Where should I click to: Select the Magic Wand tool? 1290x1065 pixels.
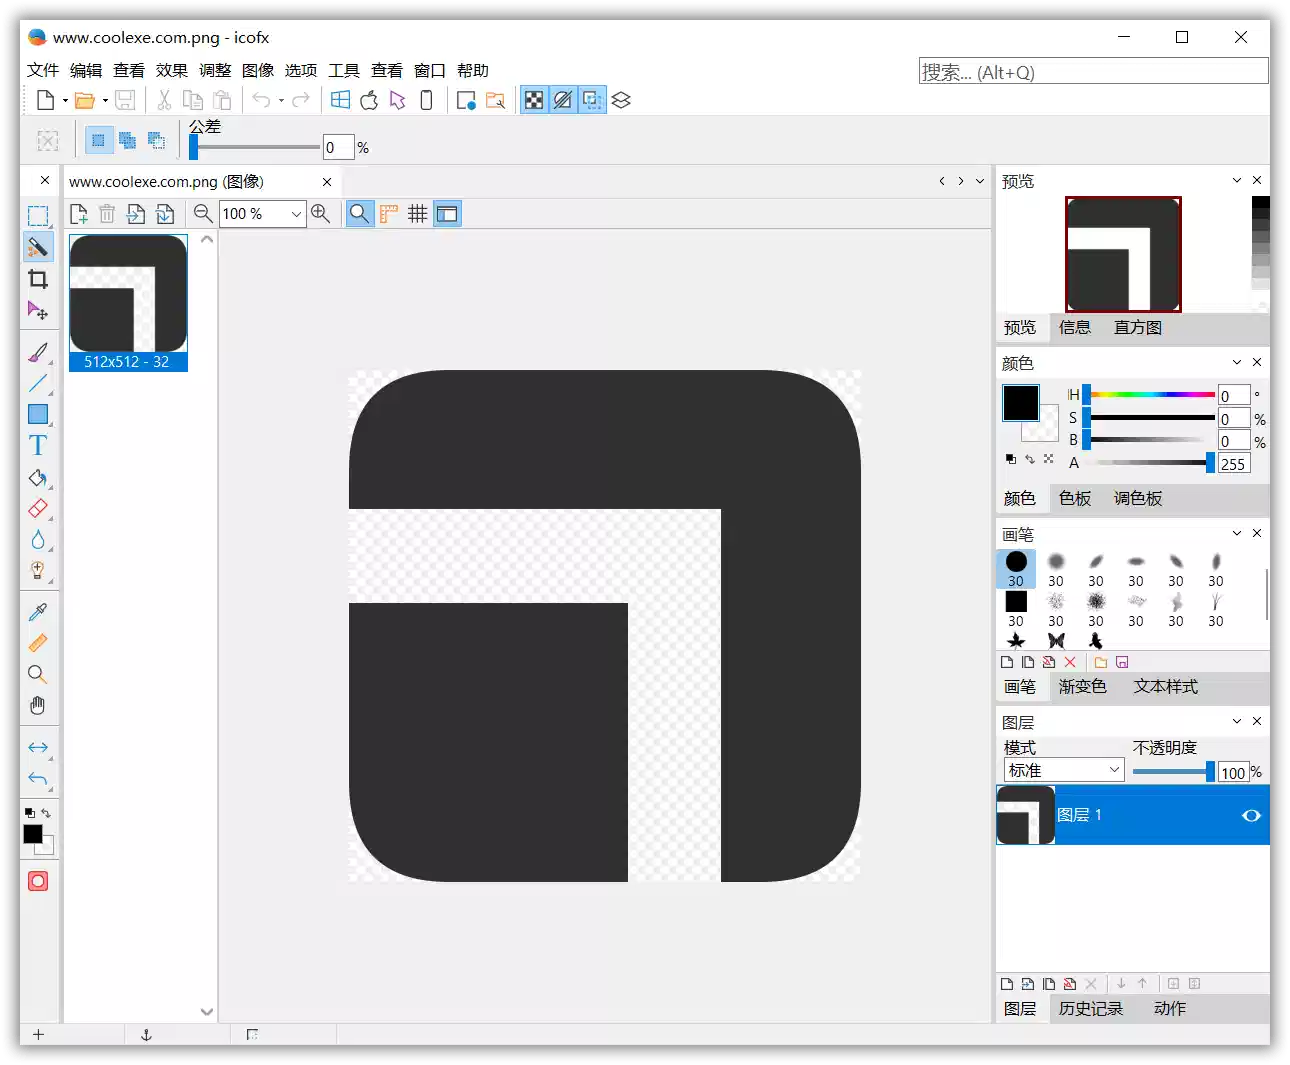(38, 247)
